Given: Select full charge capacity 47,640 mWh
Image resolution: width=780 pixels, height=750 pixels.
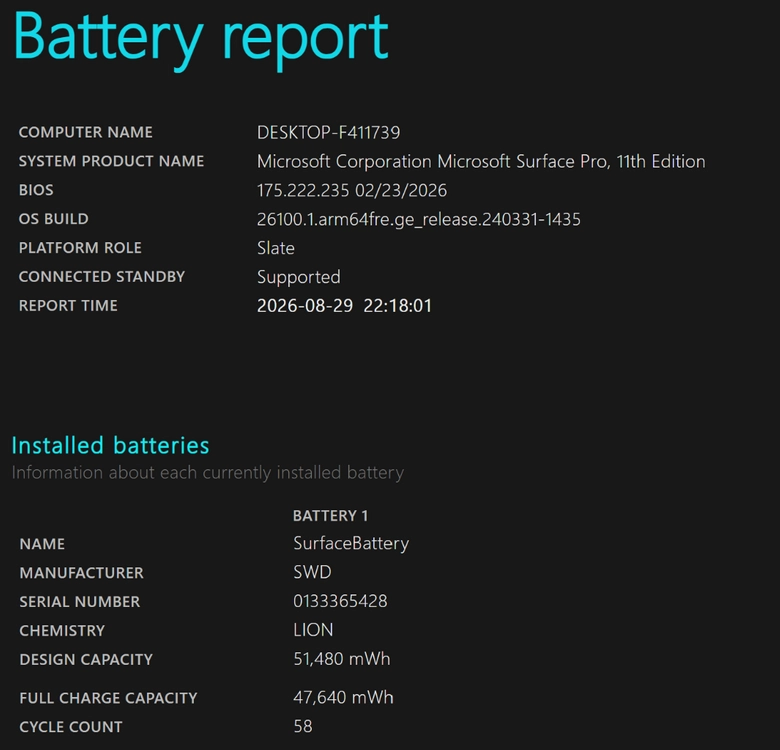Looking at the screenshot, I should pos(343,697).
